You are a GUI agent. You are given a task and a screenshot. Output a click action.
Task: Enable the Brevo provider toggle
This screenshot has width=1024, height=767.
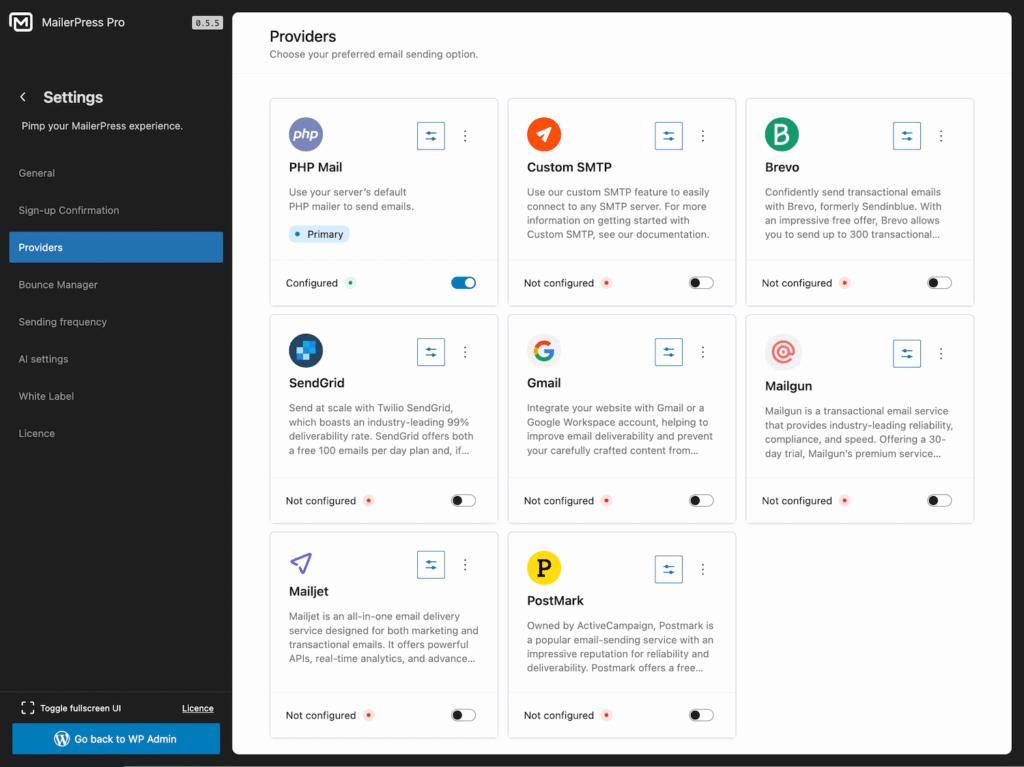coord(939,283)
